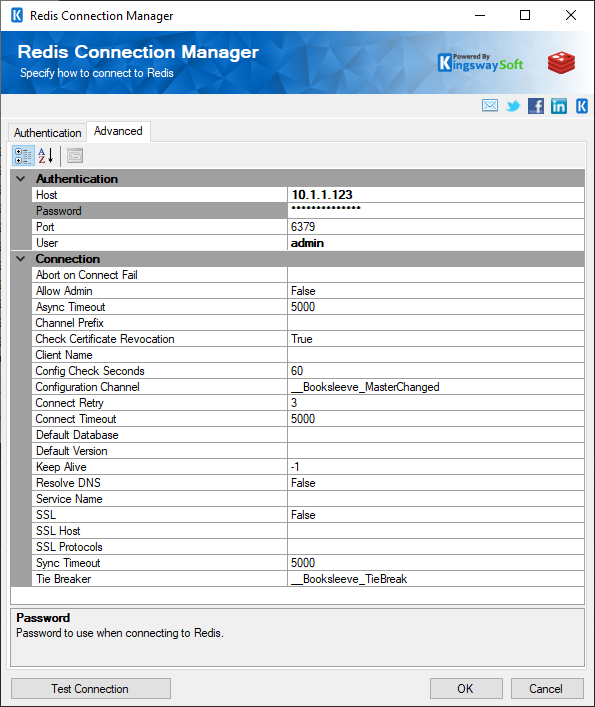The height and width of the screenshot is (707, 595).
Task: Edit Keep Alive value -1
Action: pyautogui.click(x=436, y=467)
